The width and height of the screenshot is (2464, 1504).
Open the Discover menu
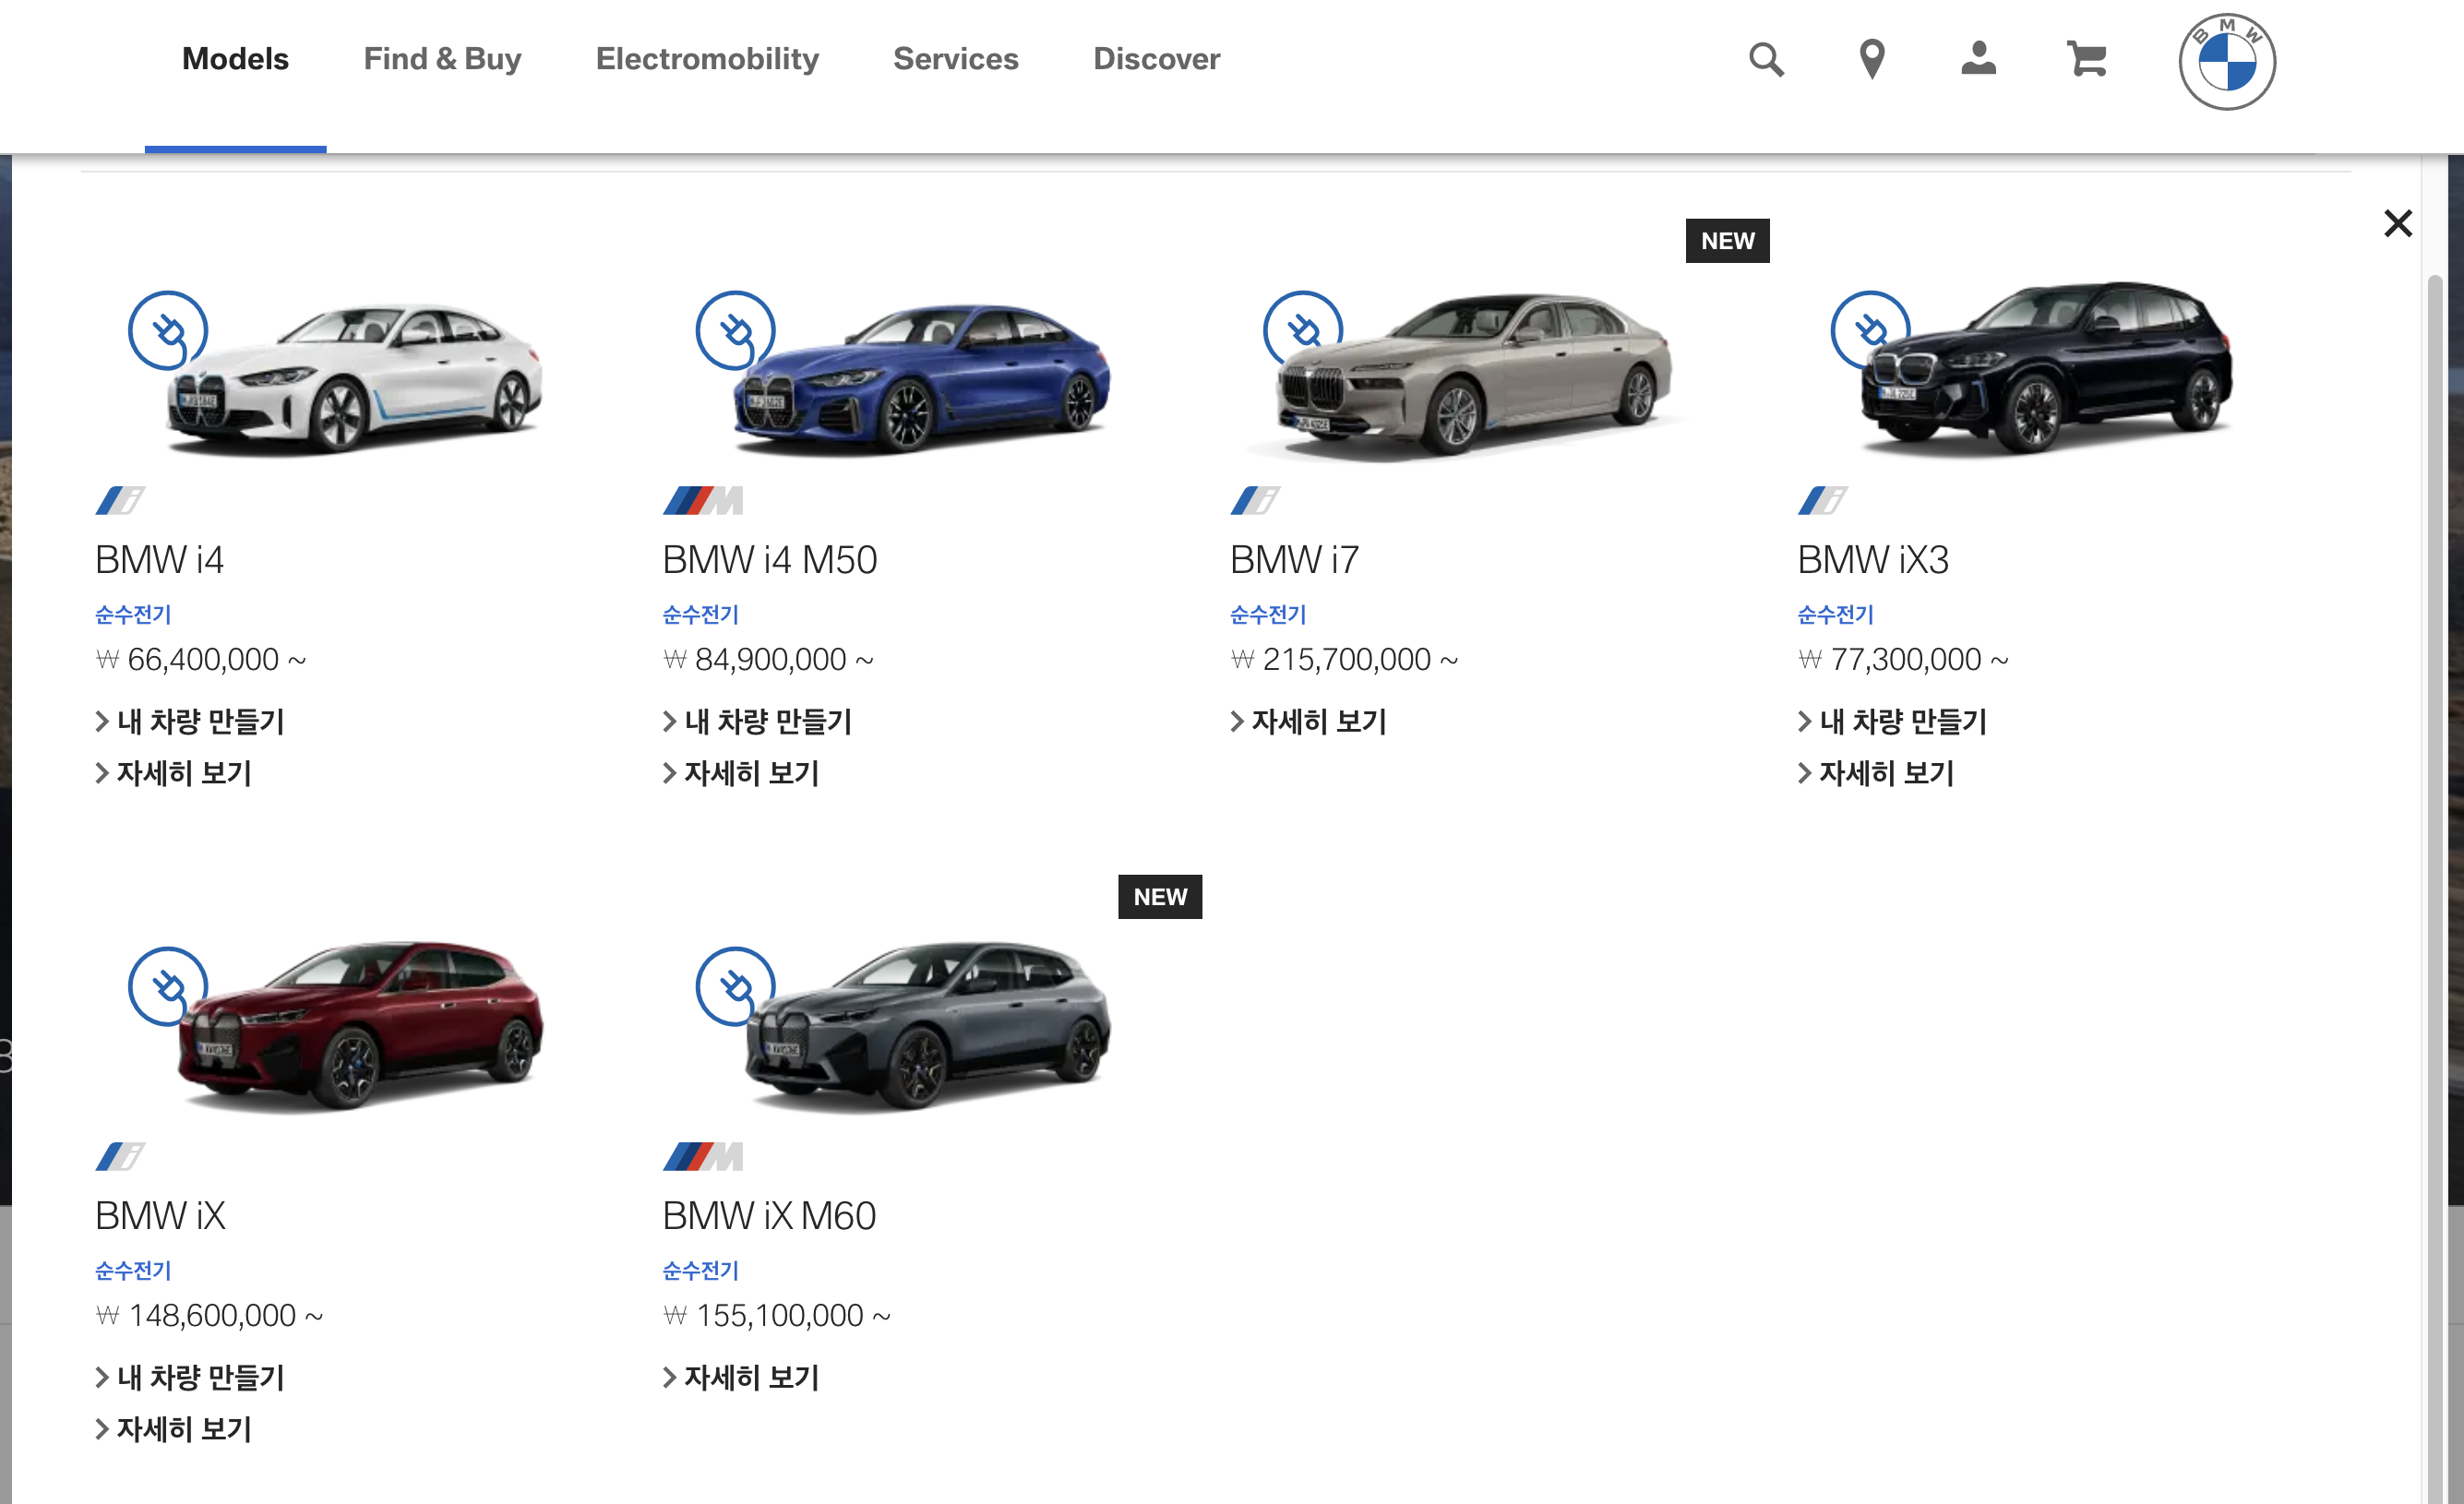pos(1156,60)
